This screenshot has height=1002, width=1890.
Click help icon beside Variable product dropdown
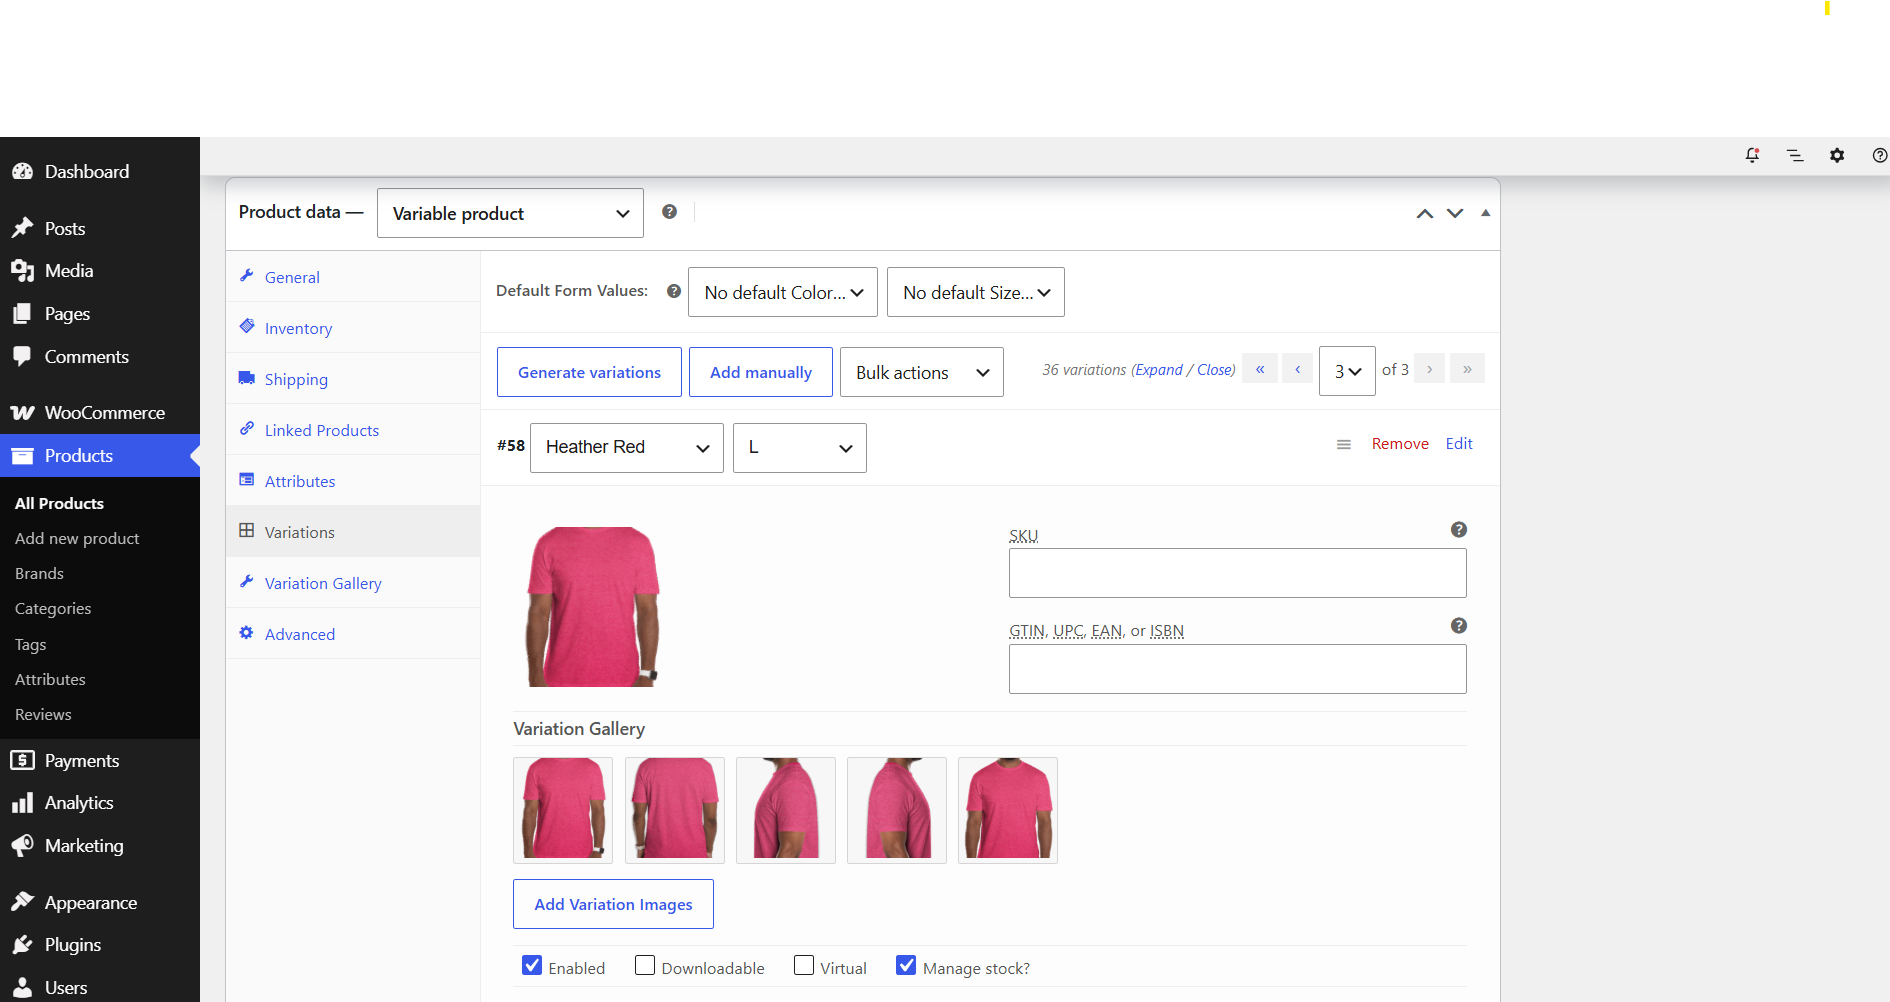670,212
